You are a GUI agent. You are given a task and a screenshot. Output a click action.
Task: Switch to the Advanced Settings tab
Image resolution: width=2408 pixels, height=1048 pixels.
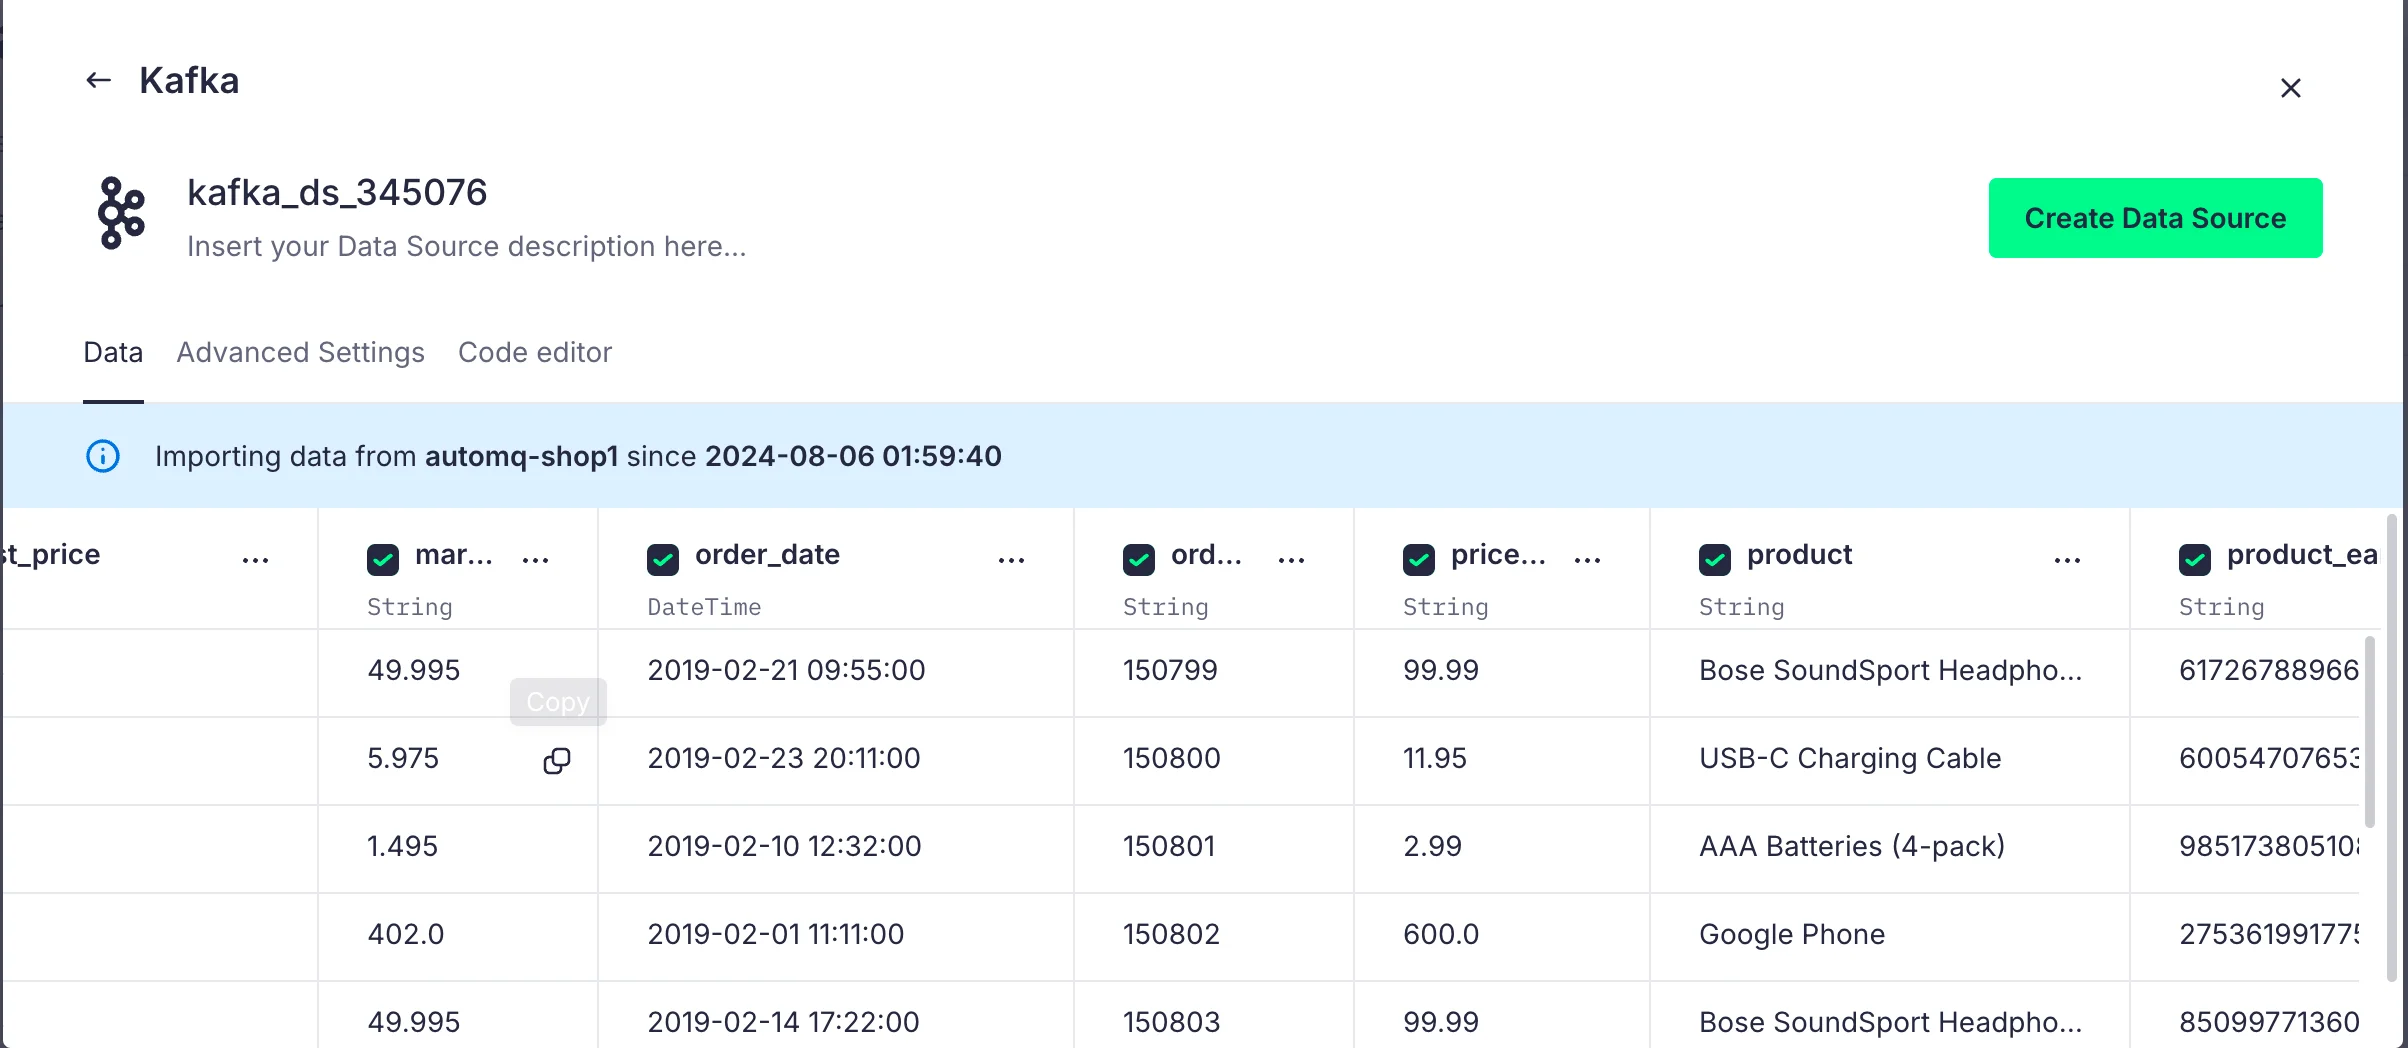pyautogui.click(x=300, y=352)
